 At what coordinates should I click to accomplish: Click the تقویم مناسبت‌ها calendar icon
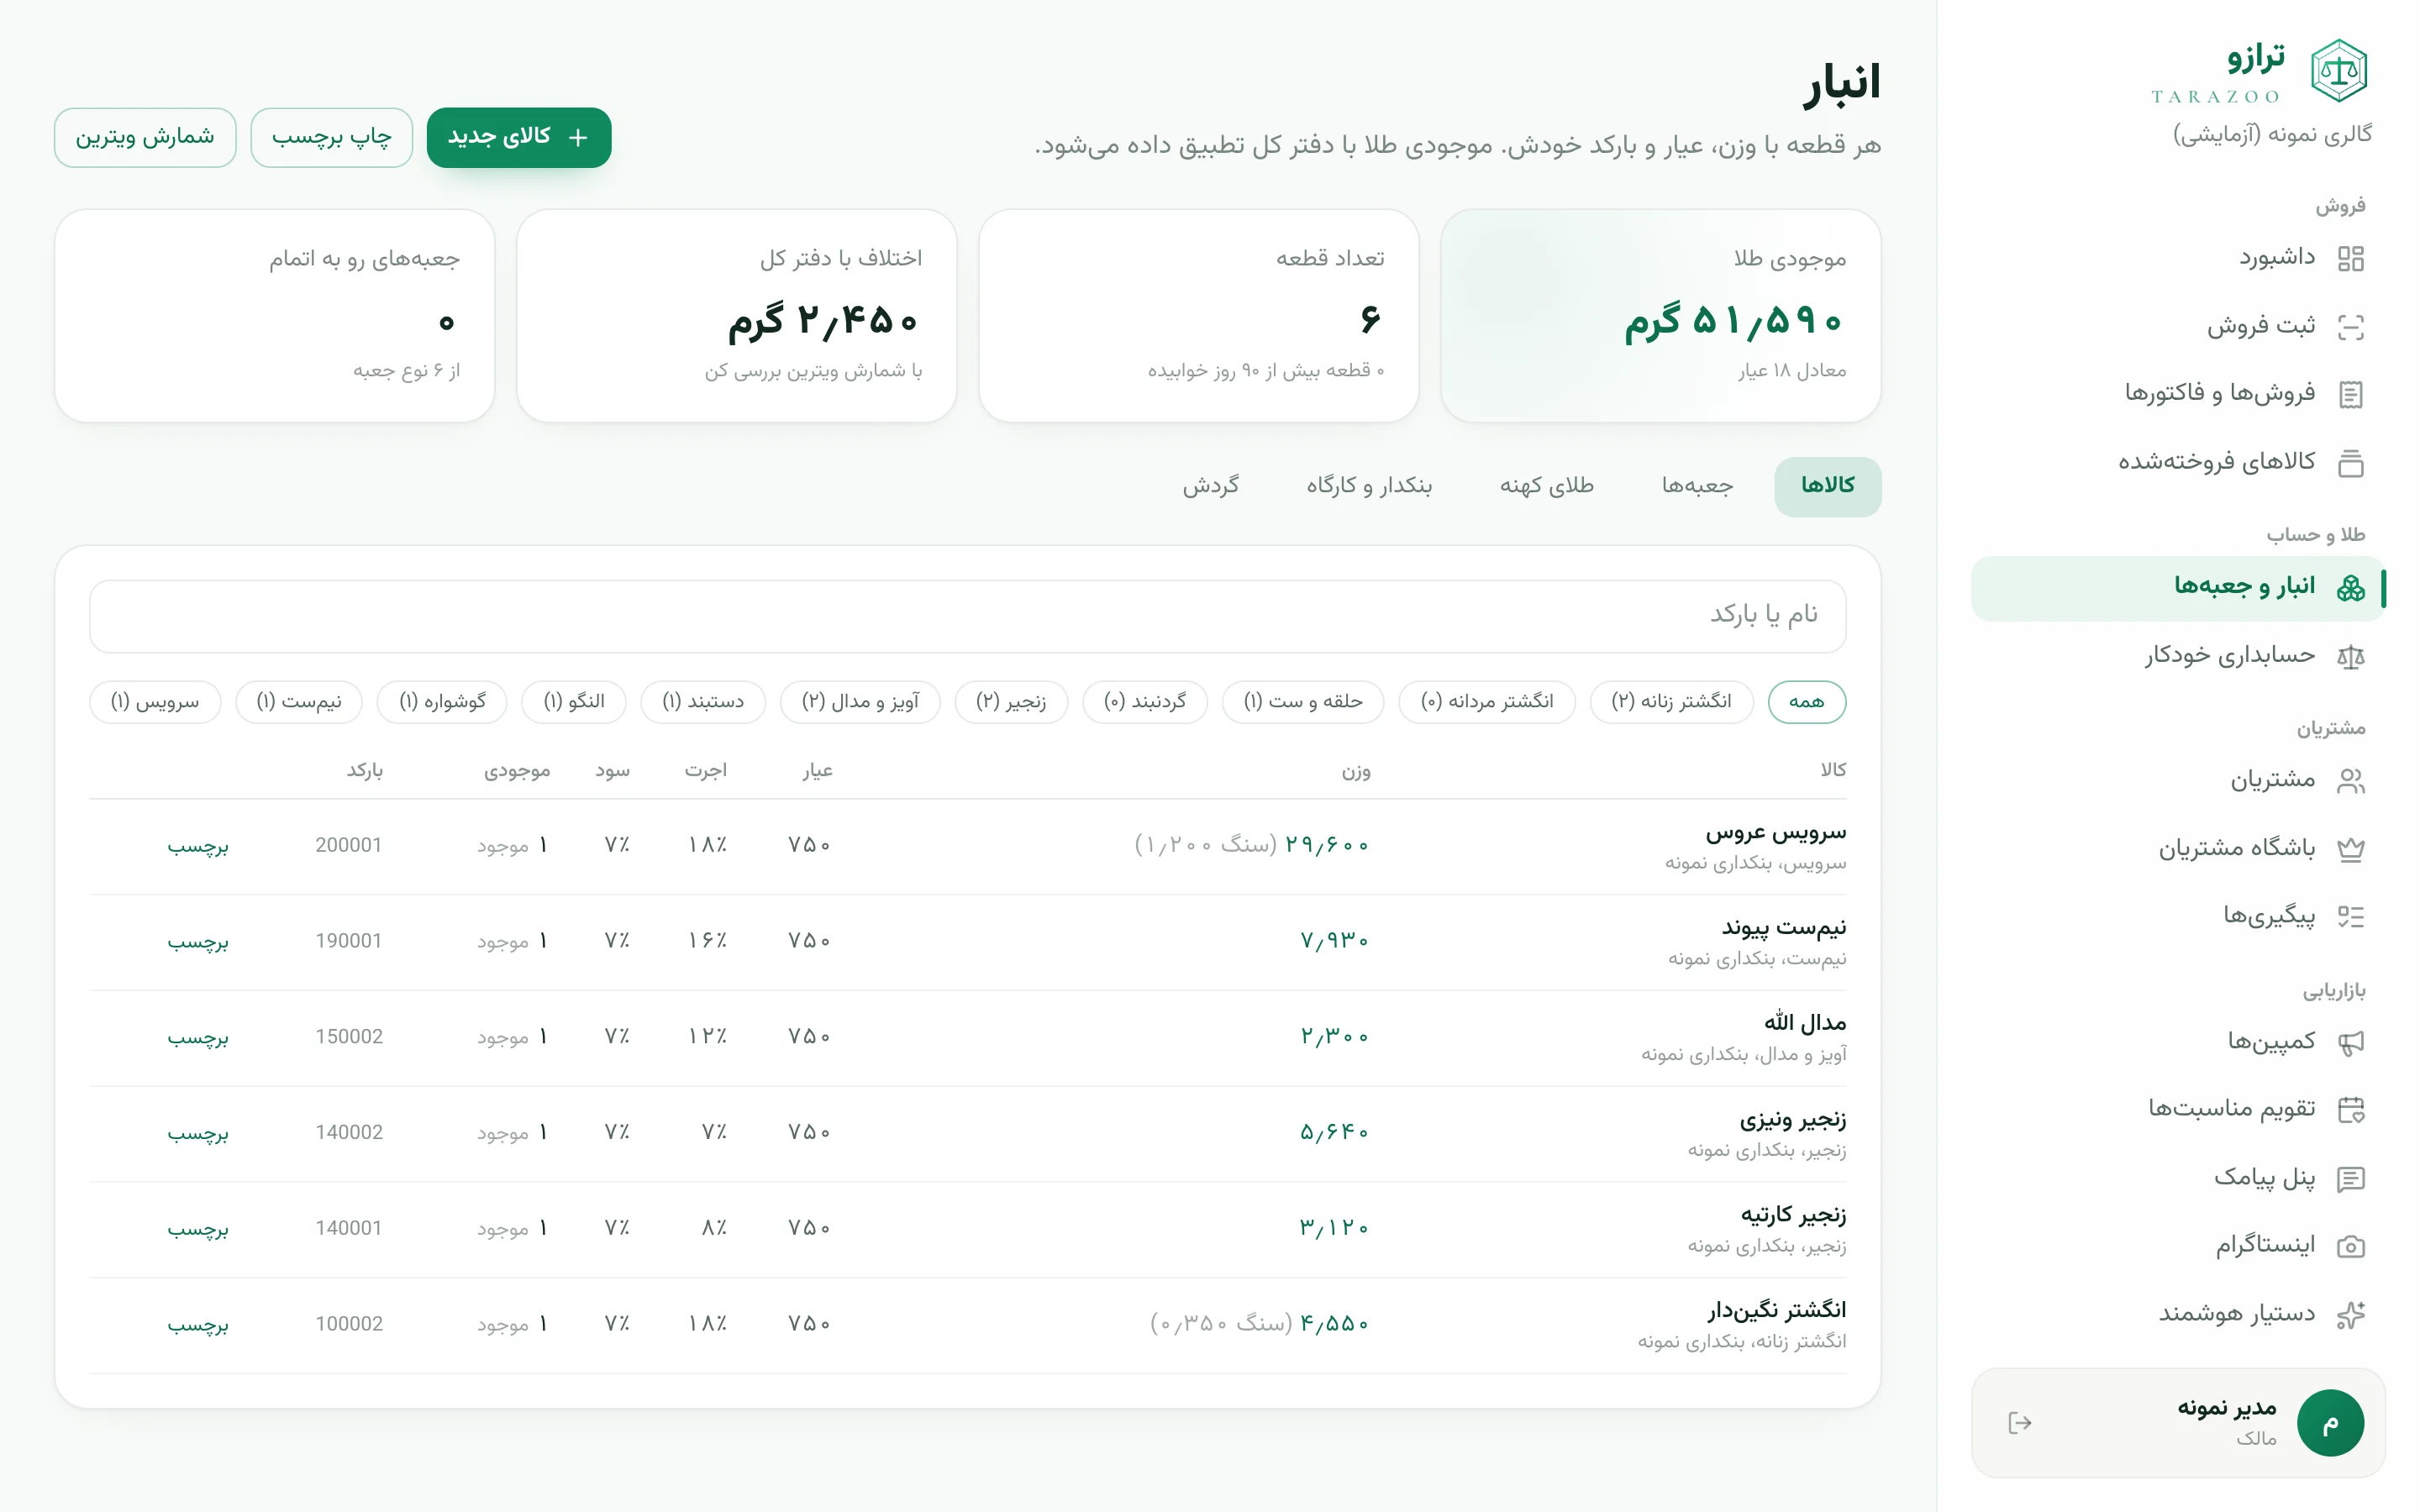point(2350,1110)
